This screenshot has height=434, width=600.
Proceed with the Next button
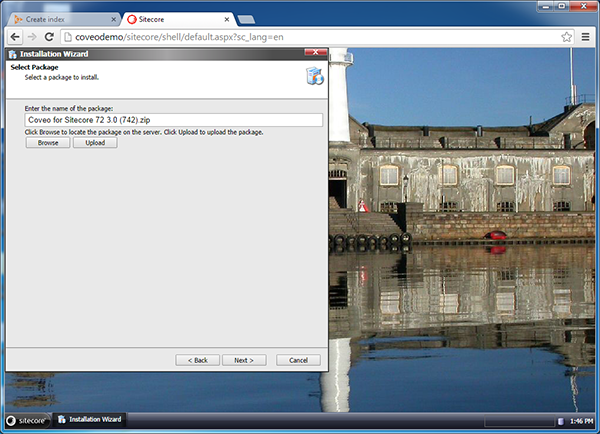(x=244, y=360)
